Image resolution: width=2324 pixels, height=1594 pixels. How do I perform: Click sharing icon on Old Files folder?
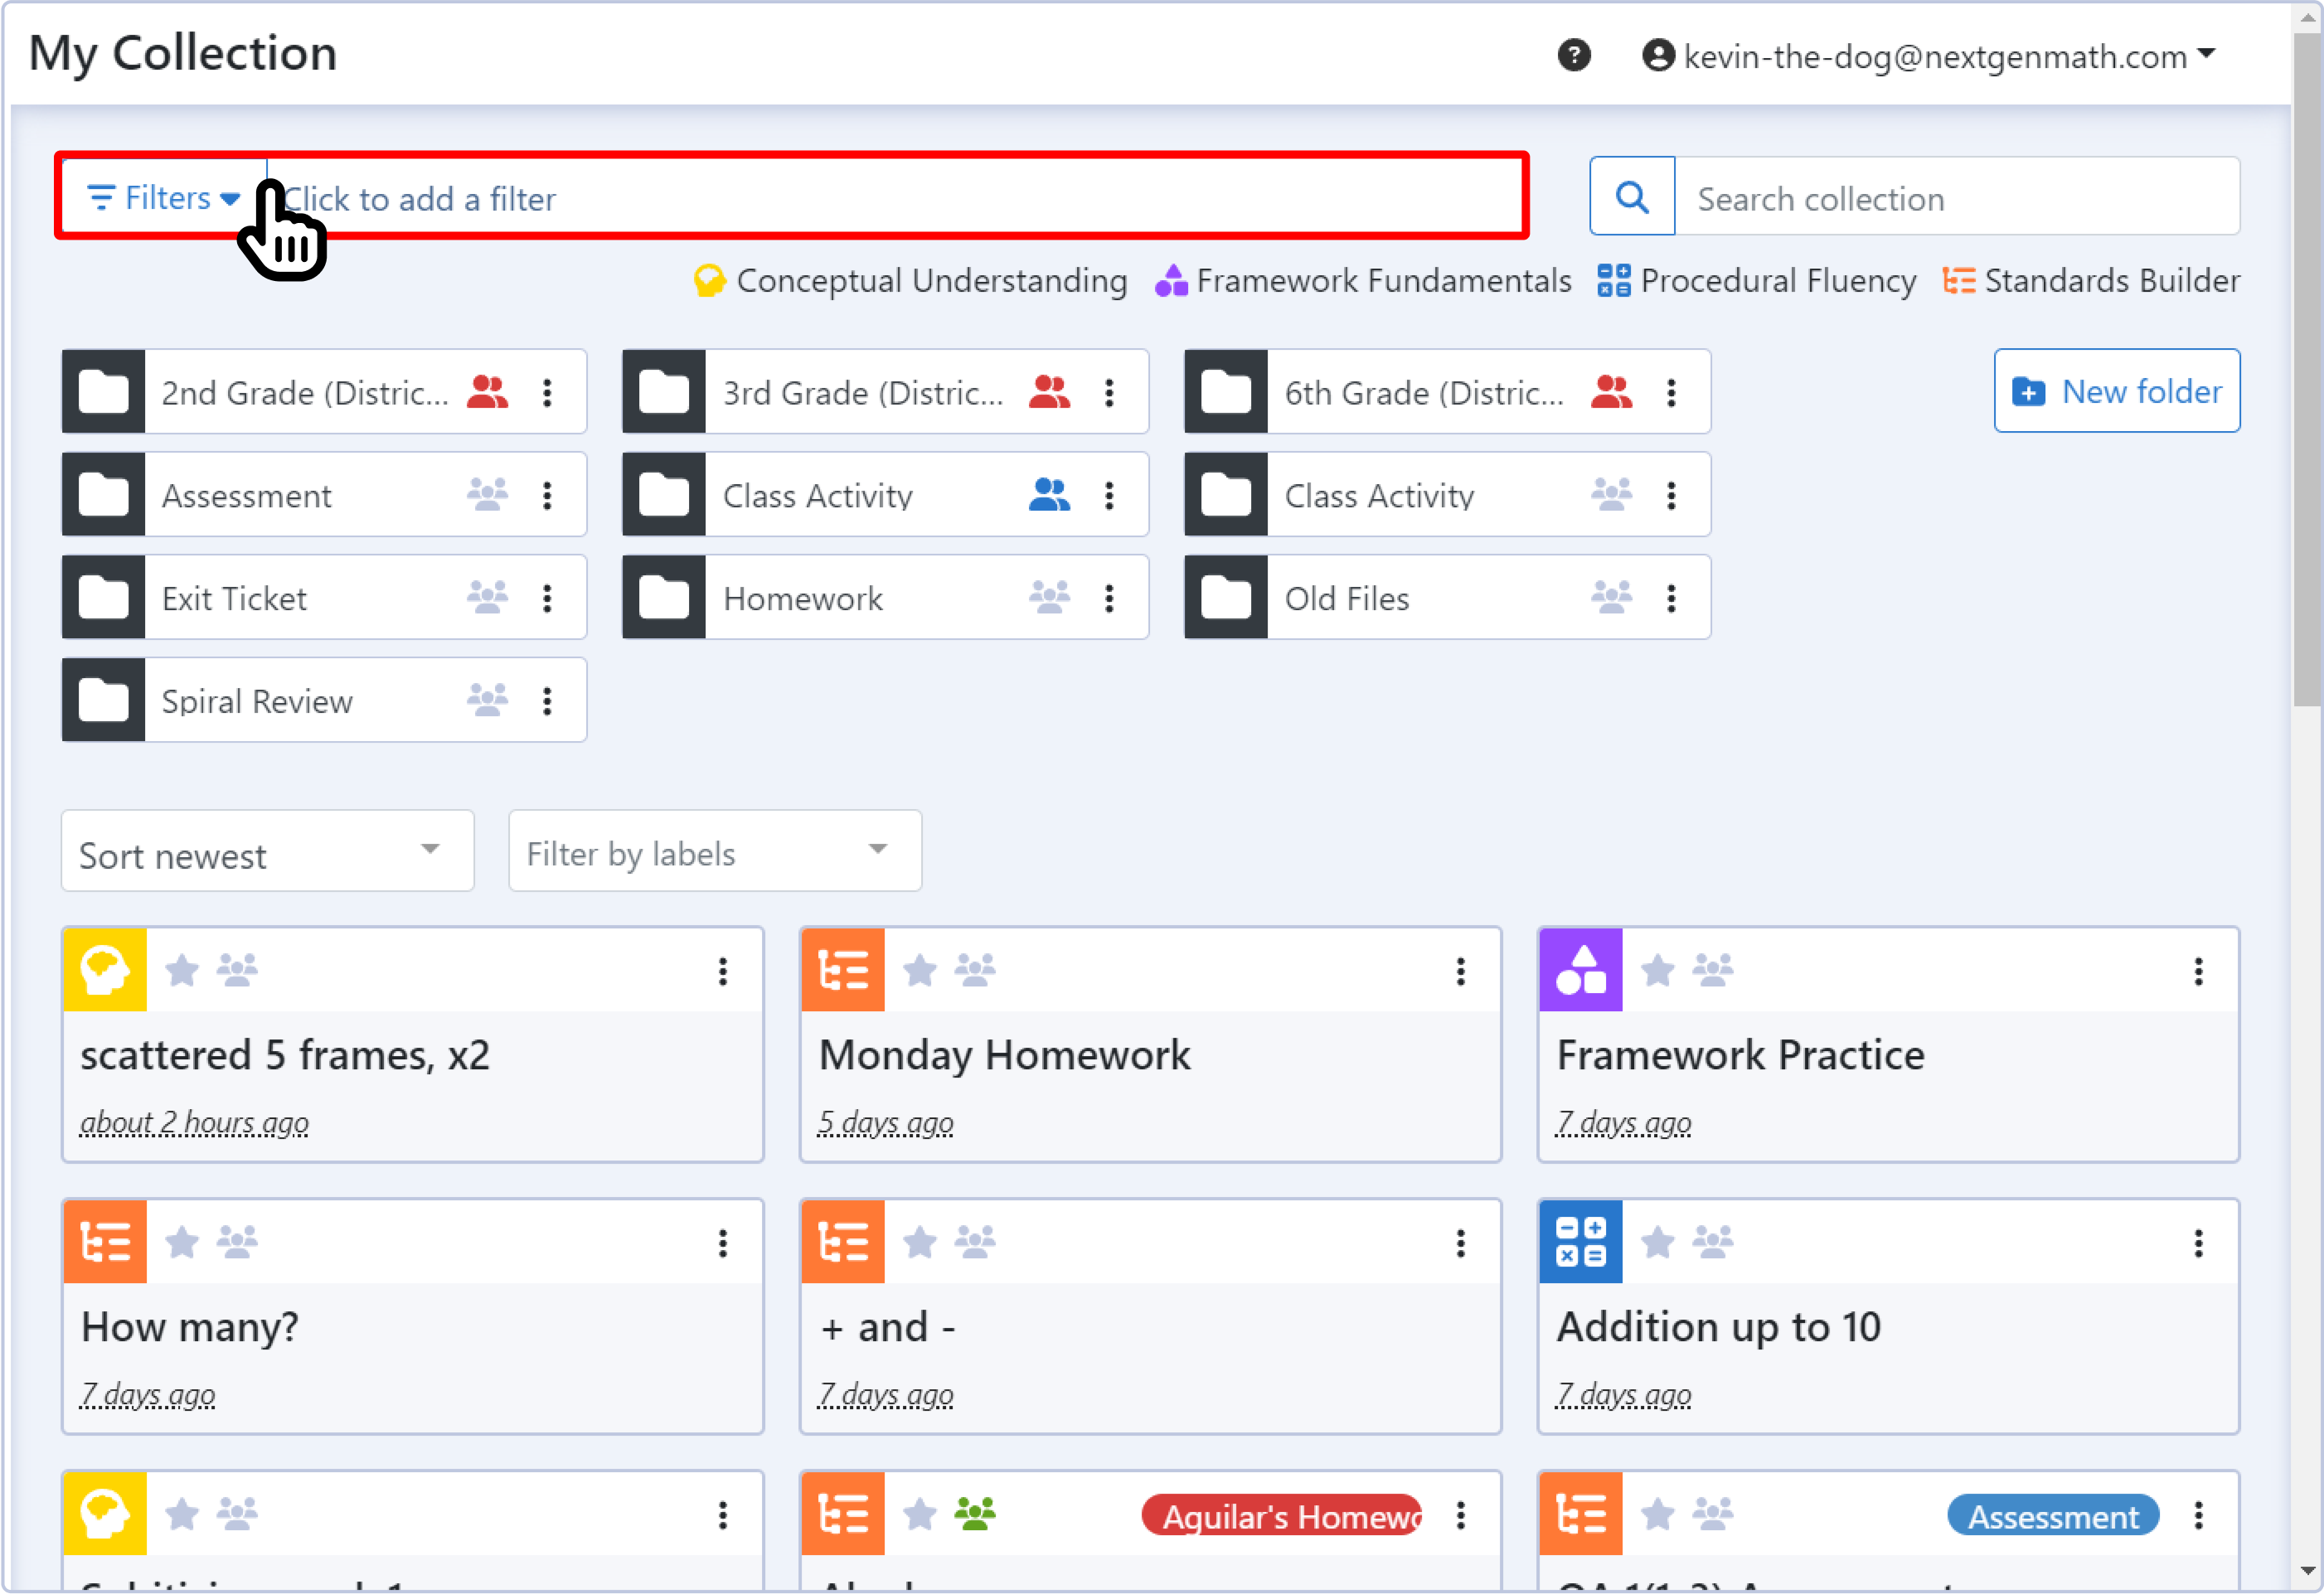pos(1611,597)
